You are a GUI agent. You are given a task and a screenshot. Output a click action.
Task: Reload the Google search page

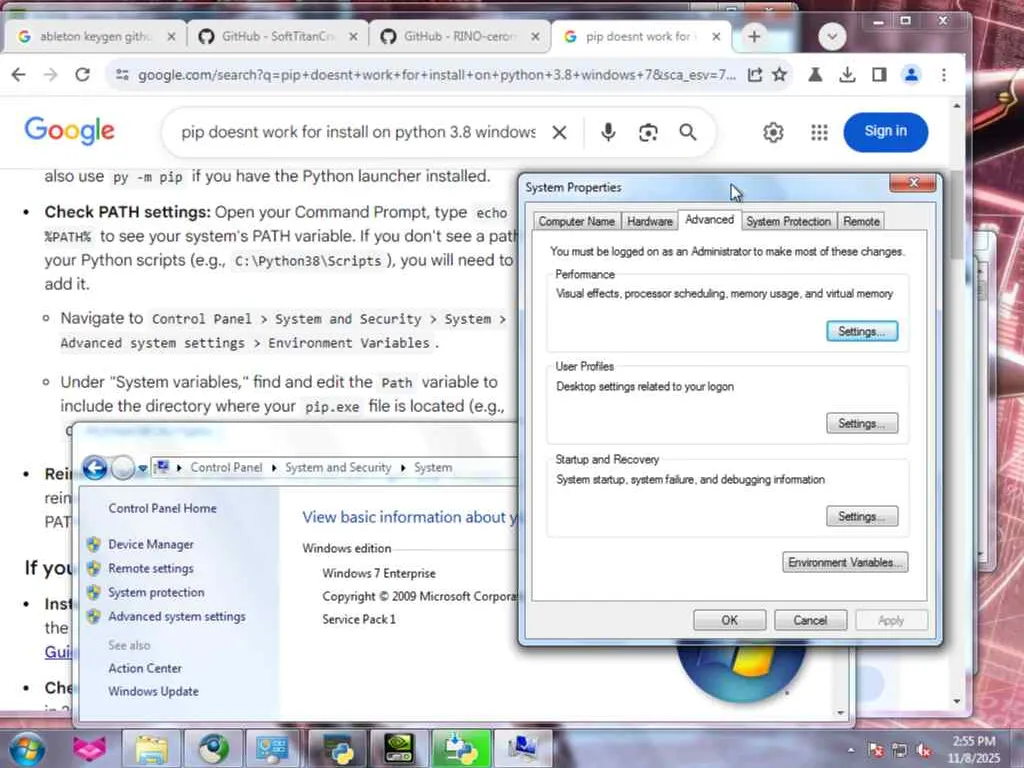pyautogui.click(x=82, y=74)
